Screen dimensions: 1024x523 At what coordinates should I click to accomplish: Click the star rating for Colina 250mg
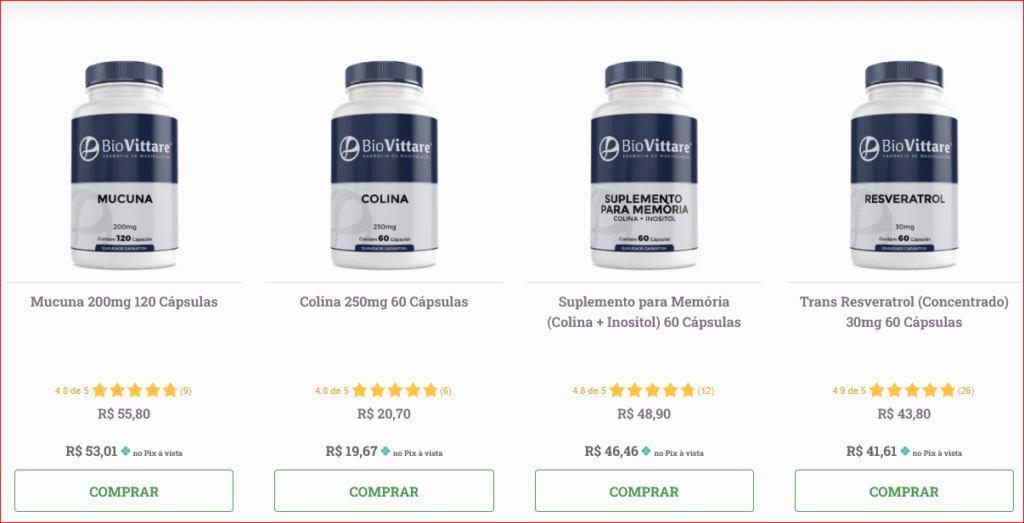coord(395,391)
